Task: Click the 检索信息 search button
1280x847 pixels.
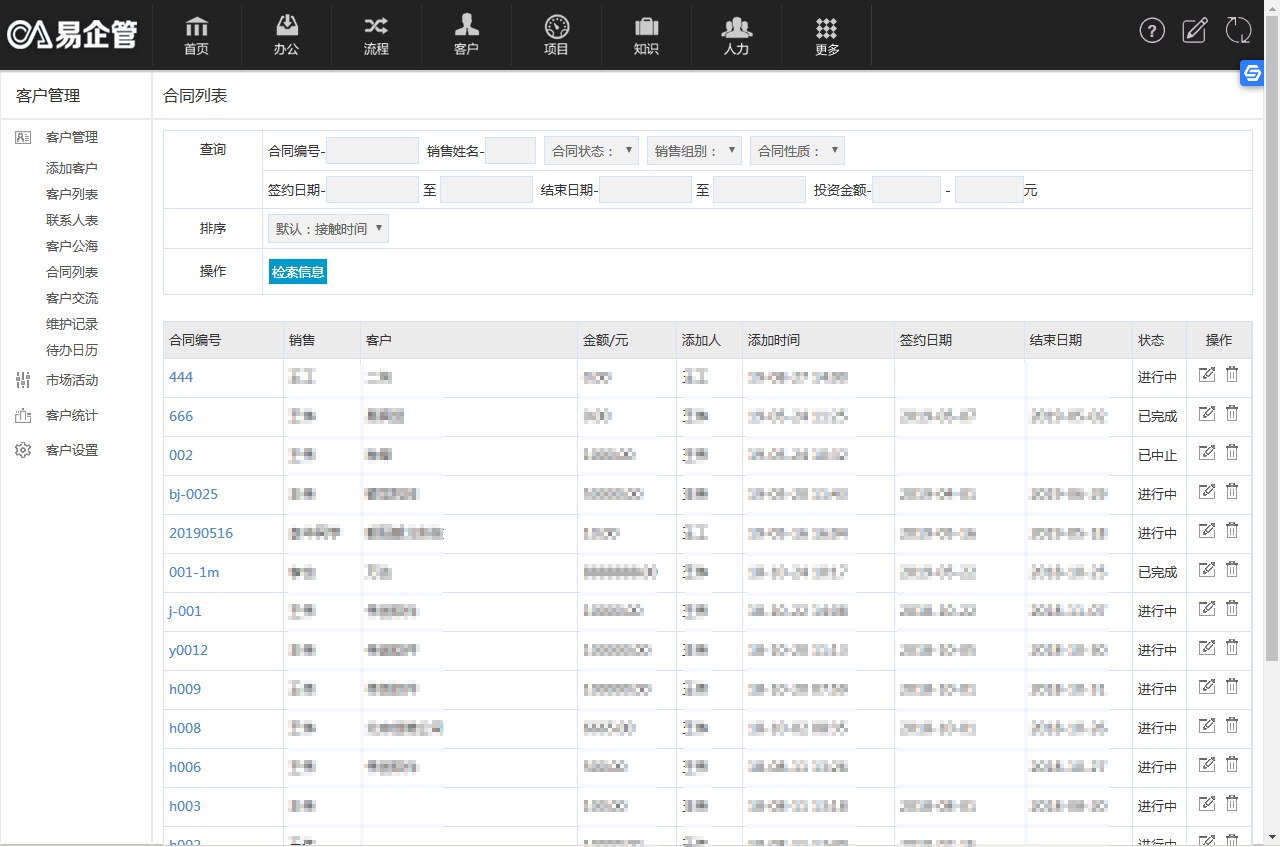Action: click(298, 272)
